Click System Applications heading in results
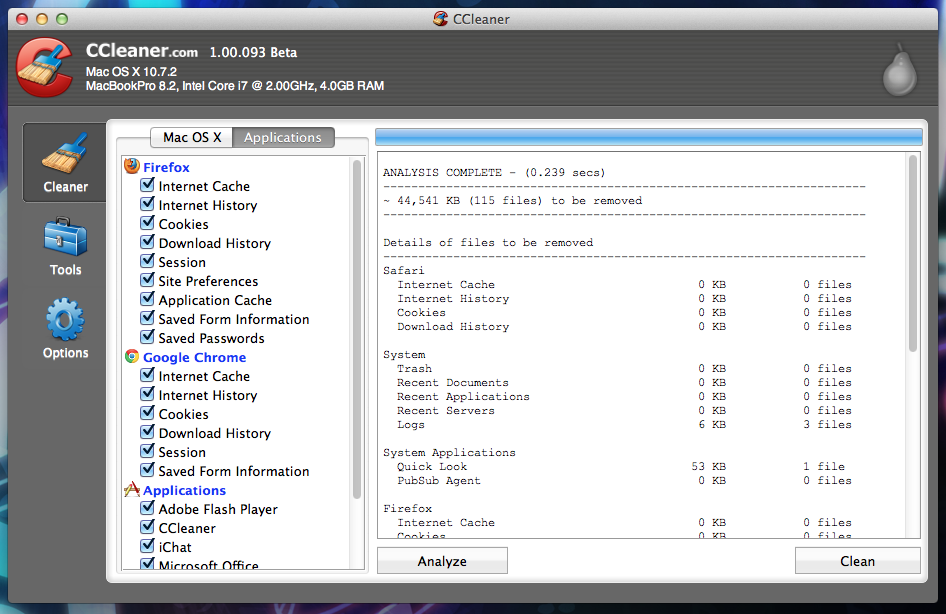 (x=449, y=452)
